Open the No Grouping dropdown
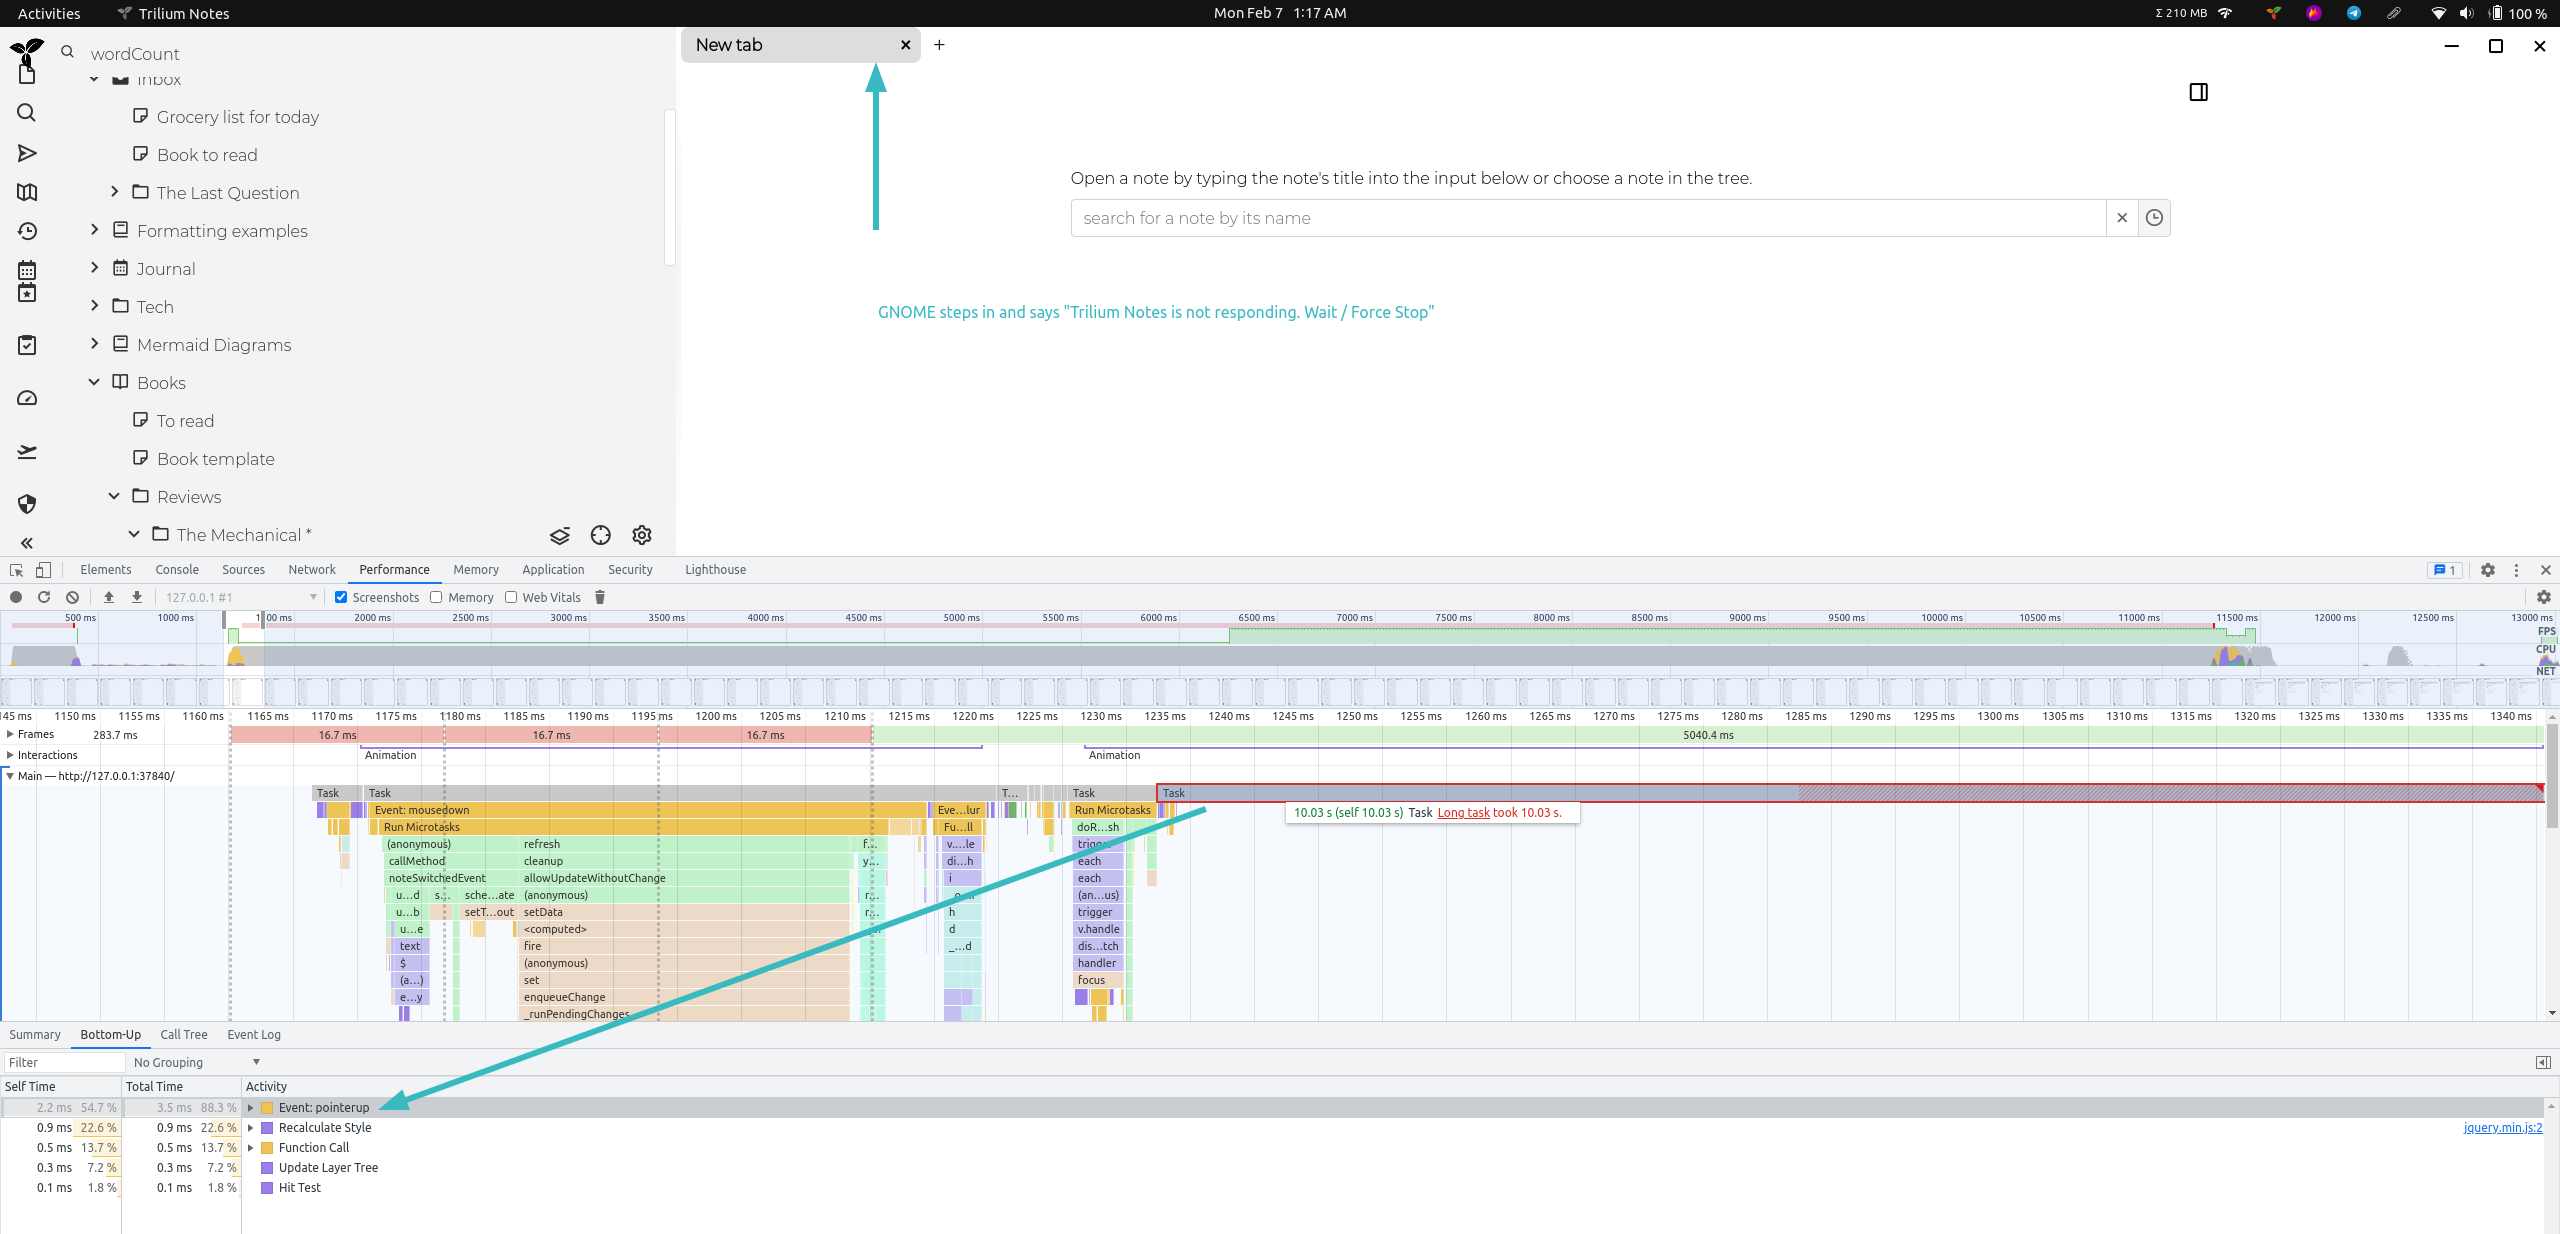2560x1234 pixels. point(197,1062)
